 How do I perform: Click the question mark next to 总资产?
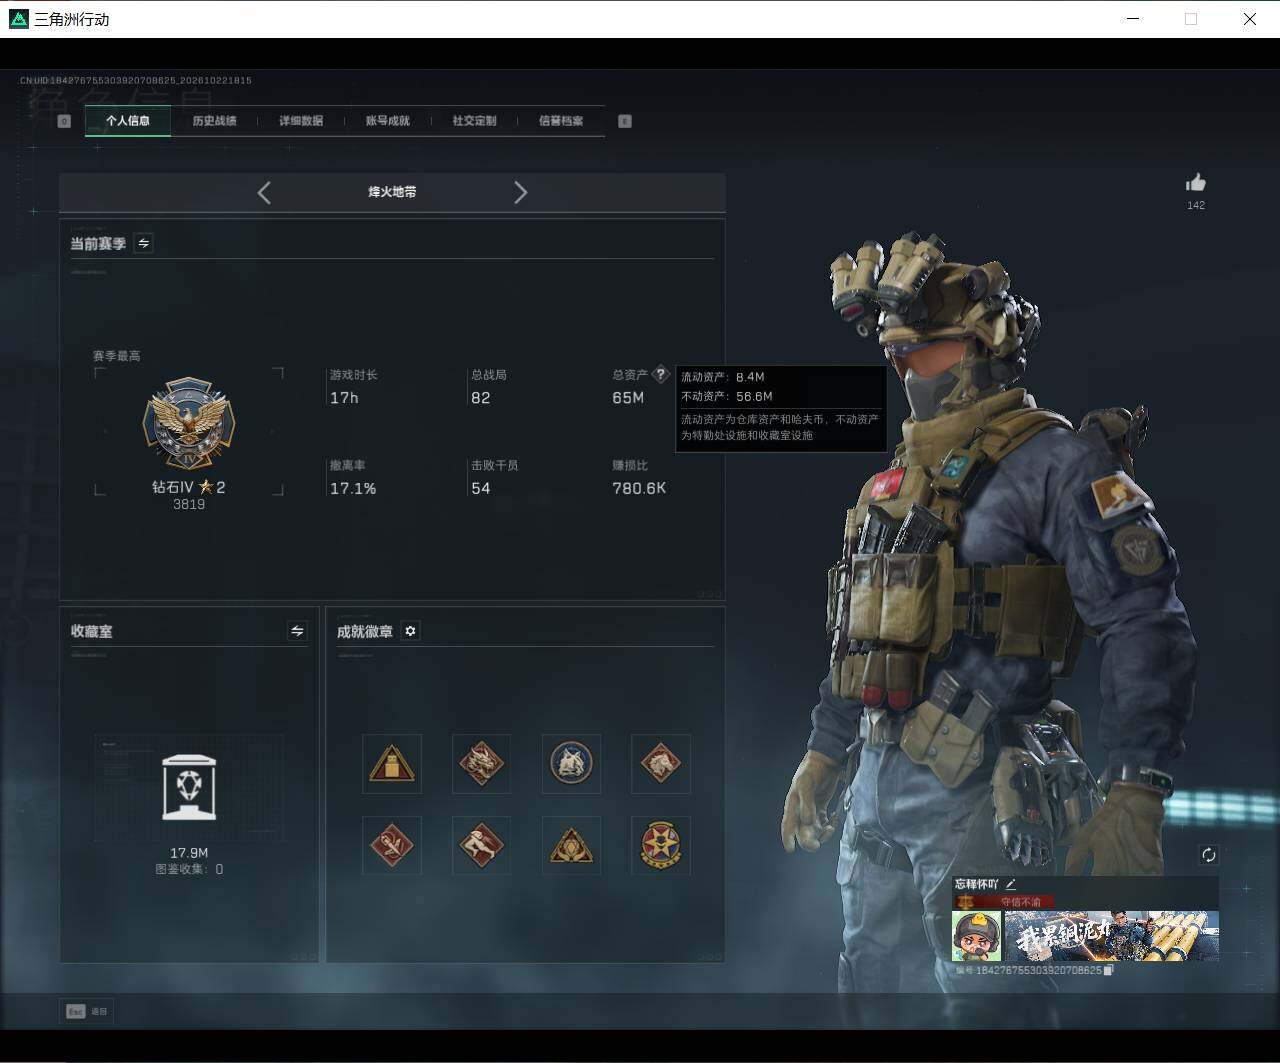660,375
